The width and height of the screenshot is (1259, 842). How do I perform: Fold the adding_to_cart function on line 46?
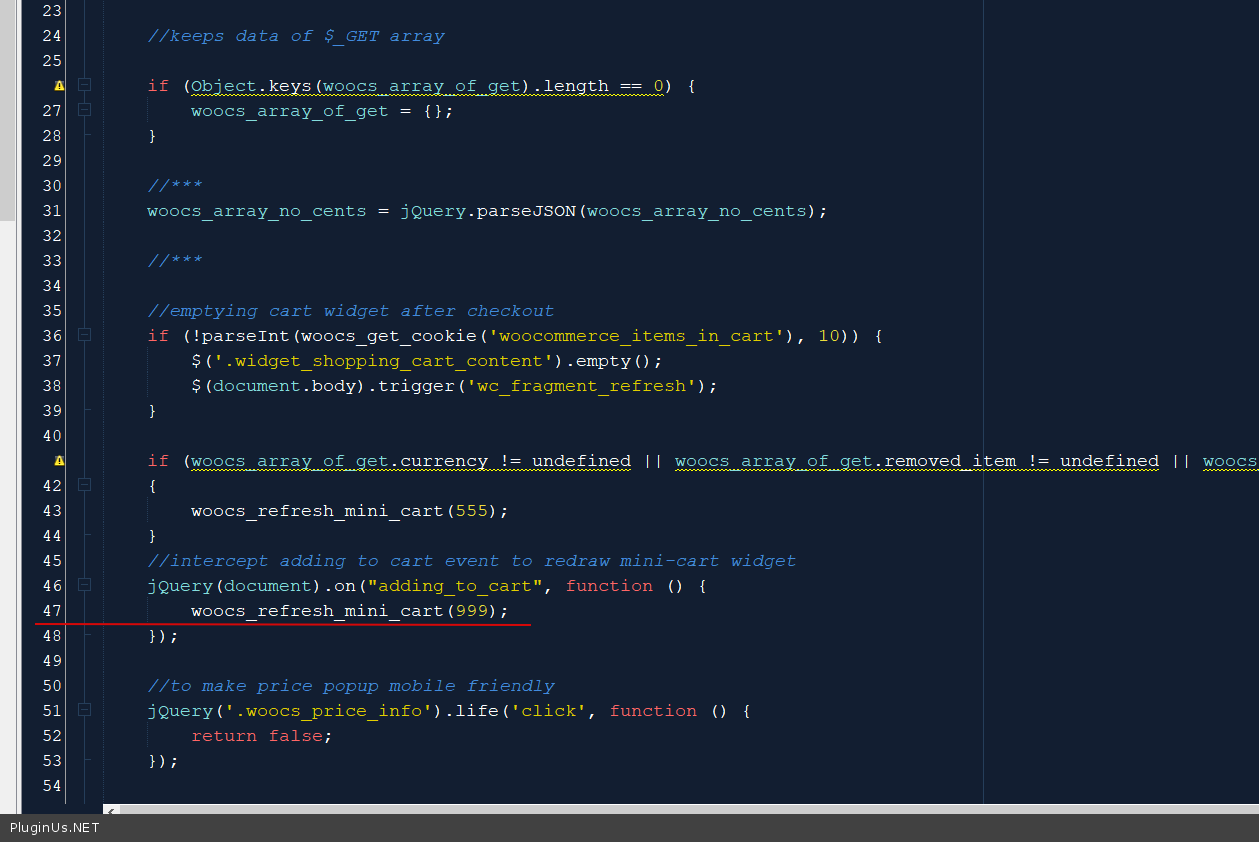[85, 585]
